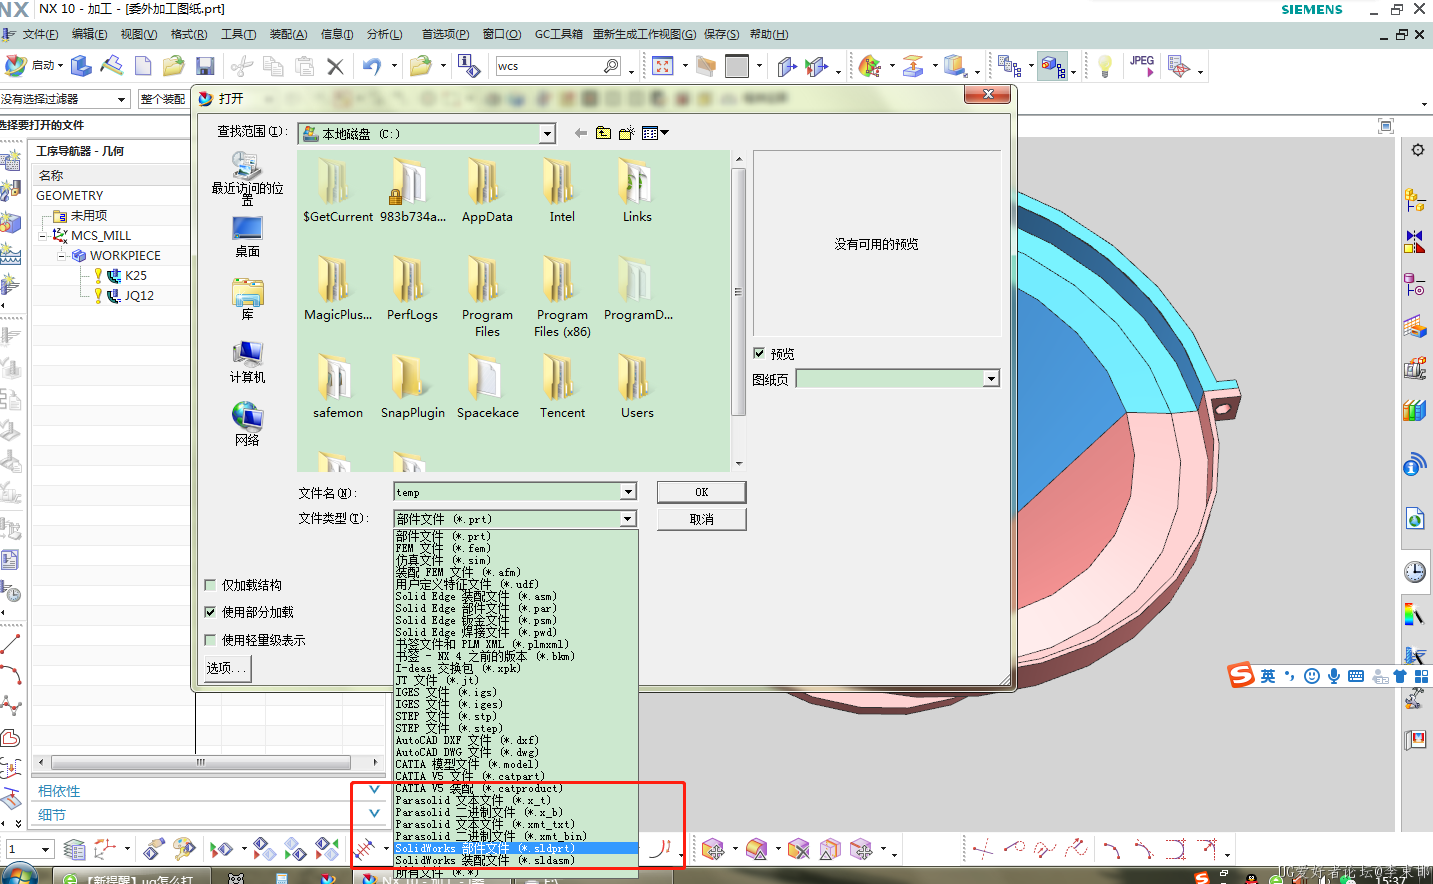Click the entire assembly scope button

tap(163, 99)
